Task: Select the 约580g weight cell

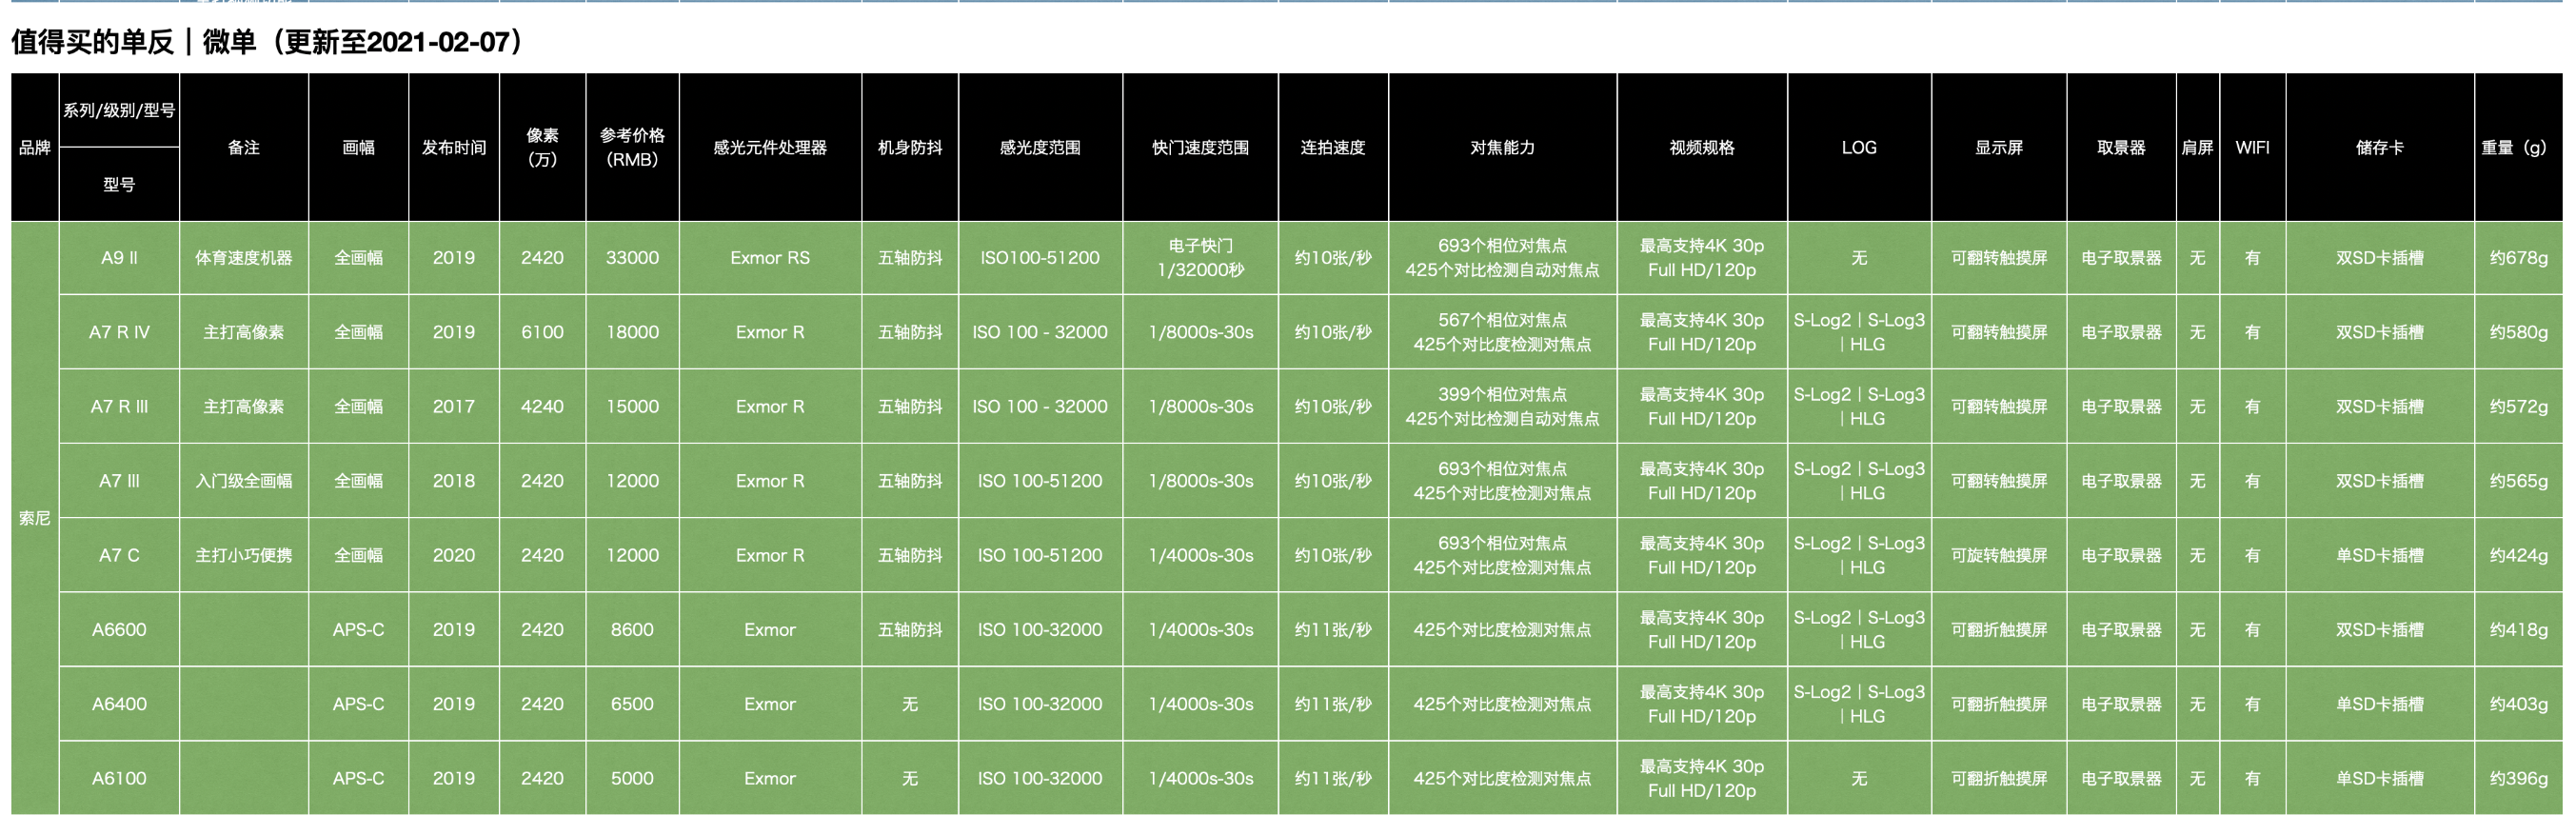Action: click(x=2518, y=332)
